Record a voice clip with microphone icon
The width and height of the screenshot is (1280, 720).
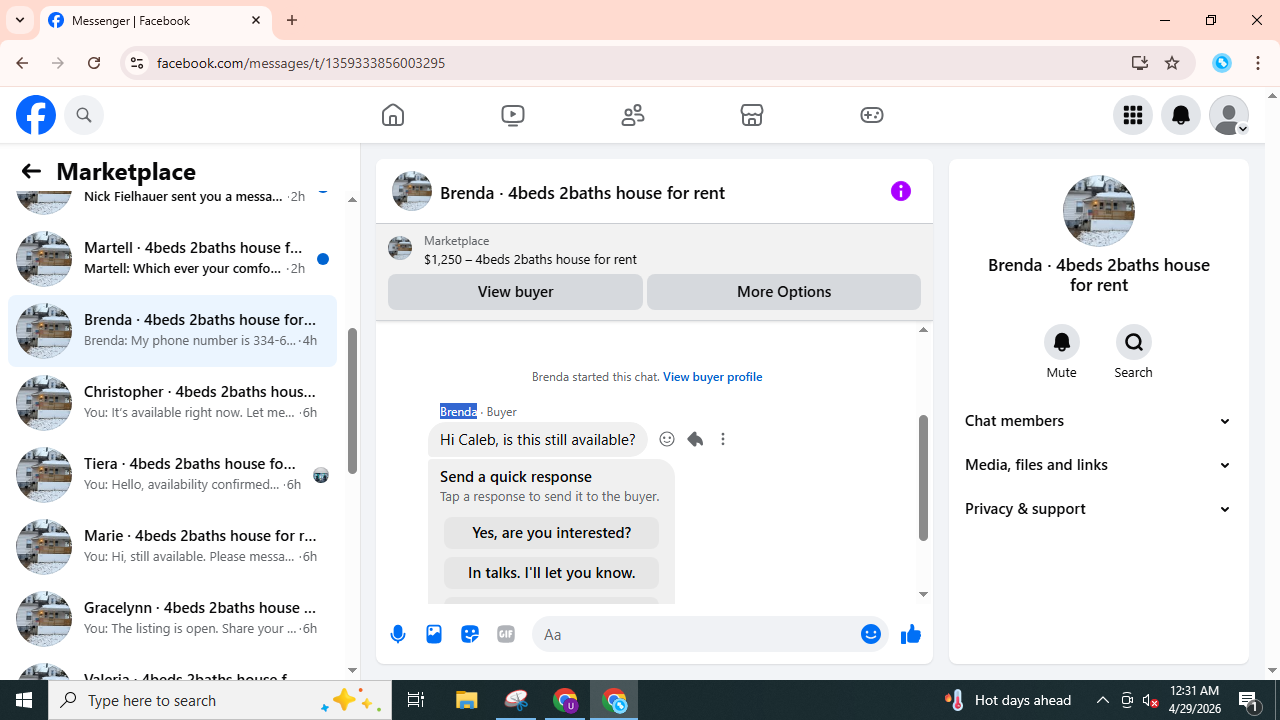click(398, 634)
